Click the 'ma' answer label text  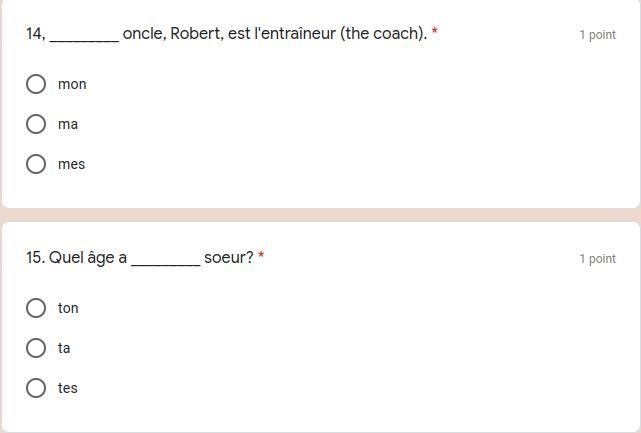pyautogui.click(x=68, y=124)
